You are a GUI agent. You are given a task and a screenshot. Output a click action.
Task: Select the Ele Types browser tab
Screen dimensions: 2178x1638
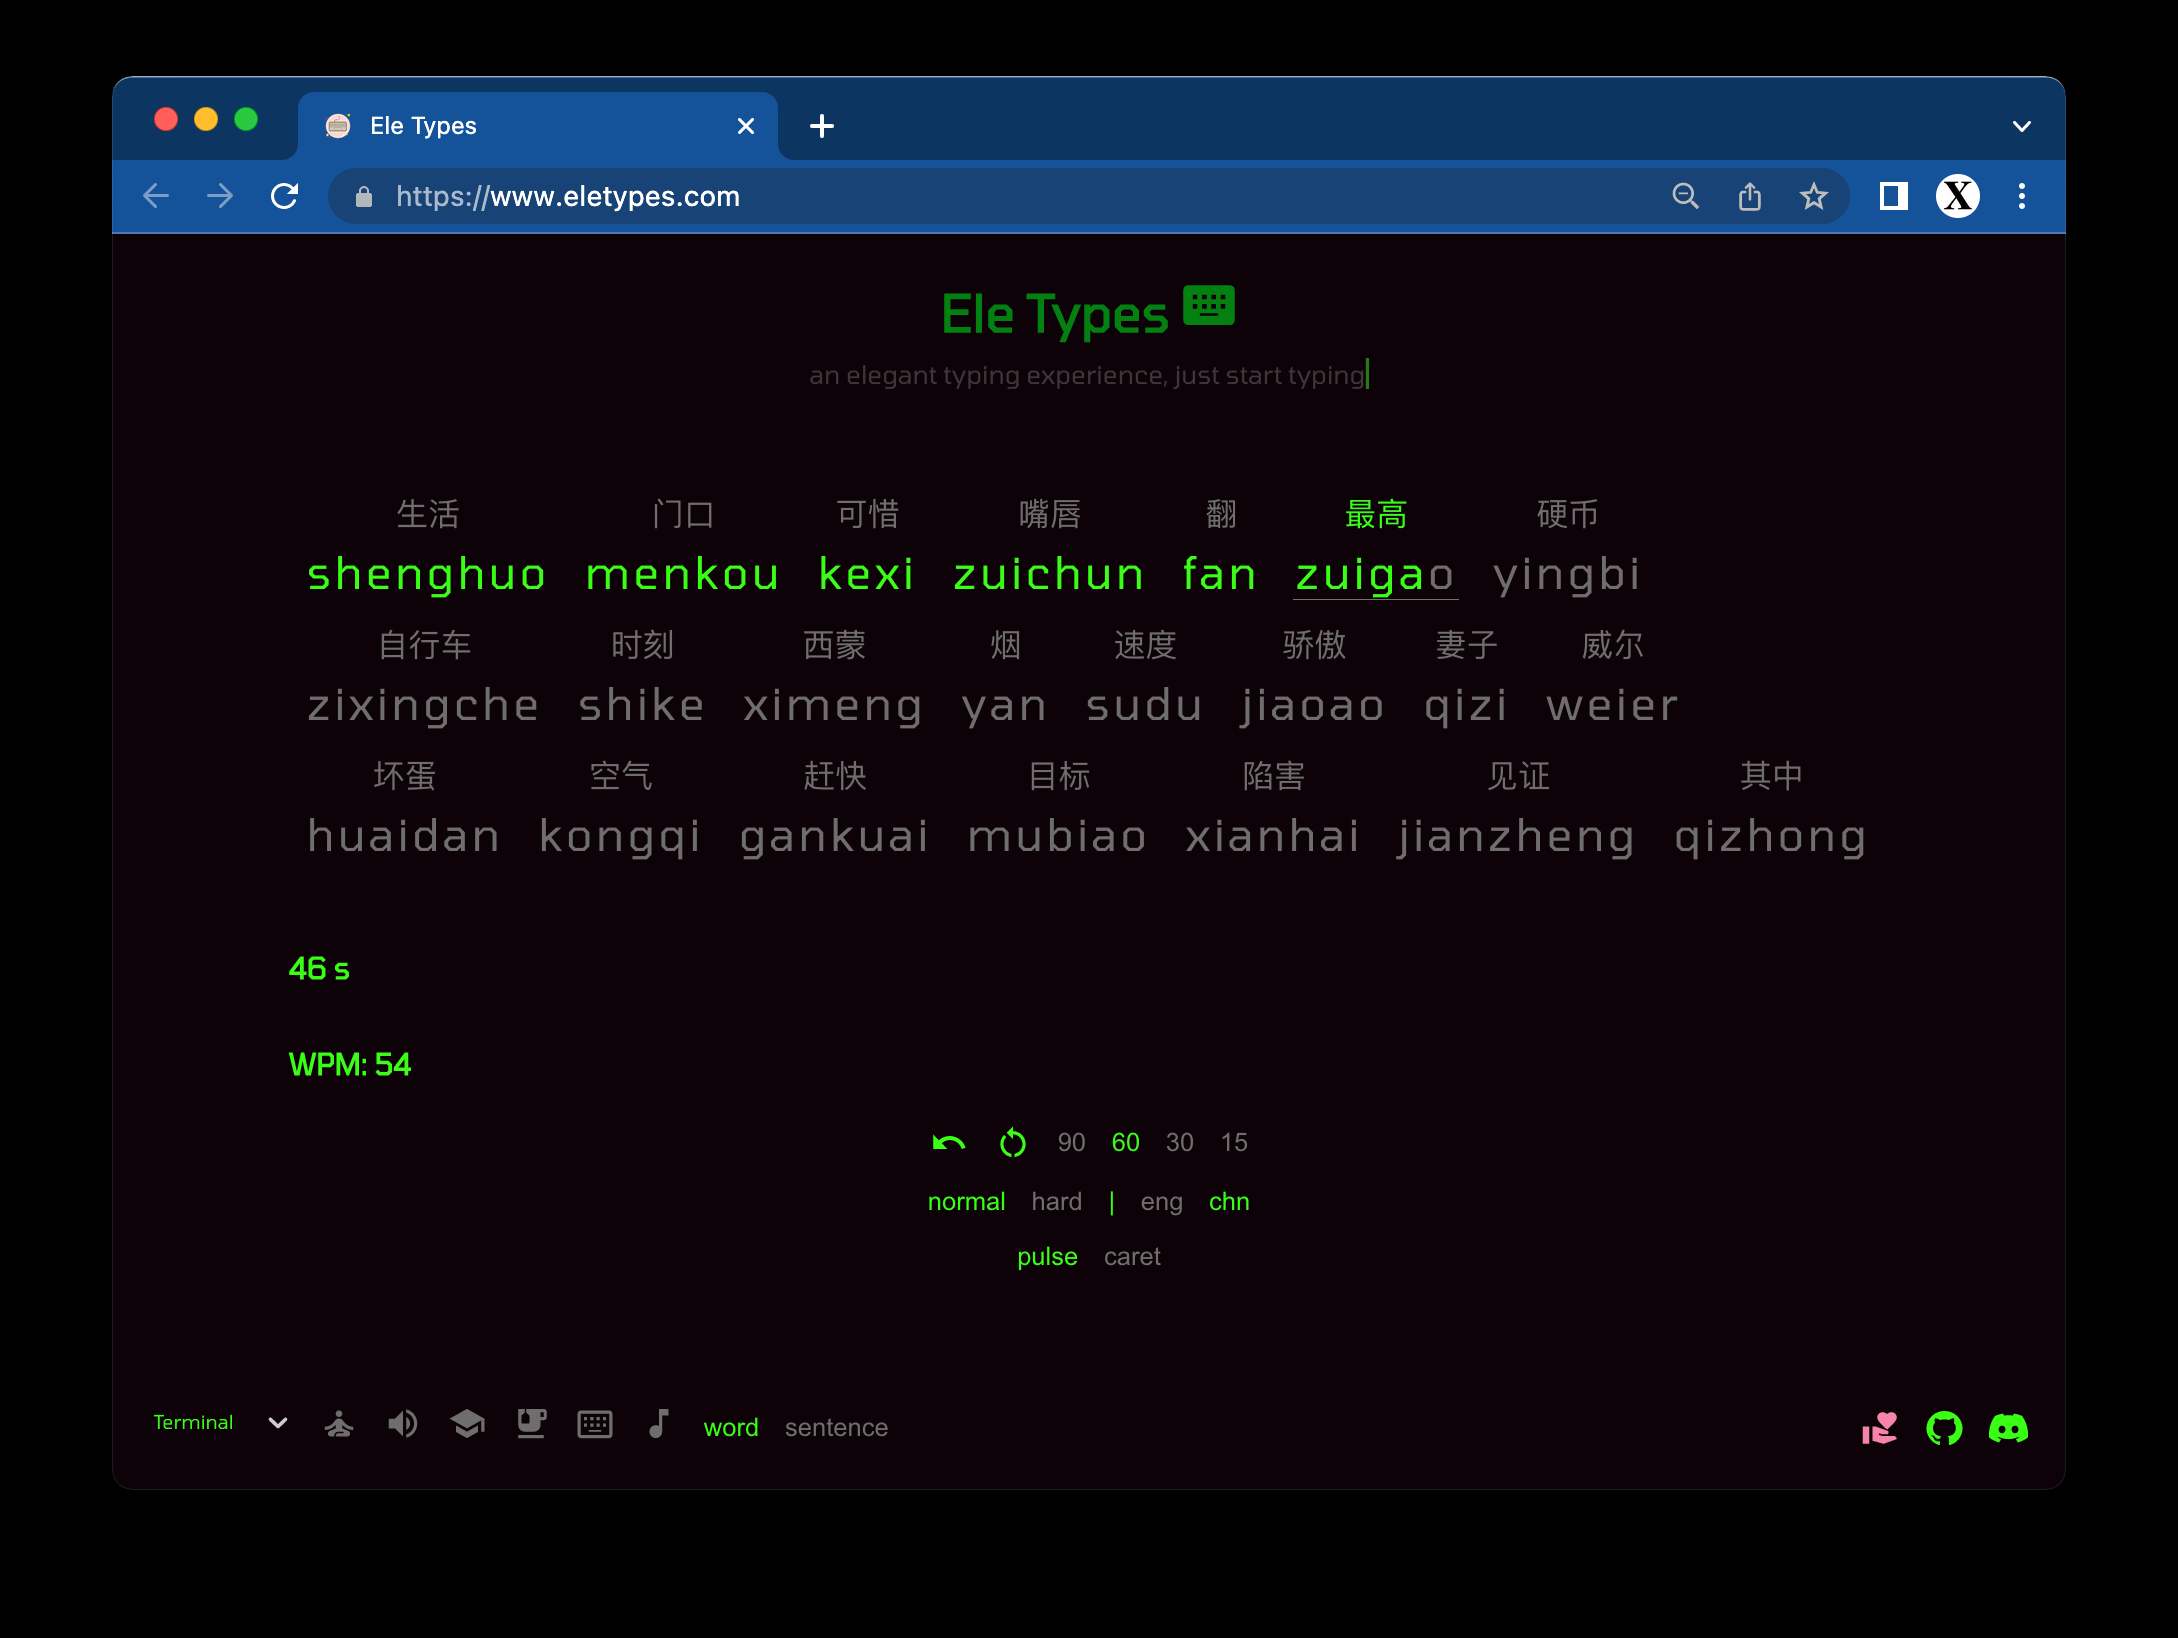(x=538, y=126)
